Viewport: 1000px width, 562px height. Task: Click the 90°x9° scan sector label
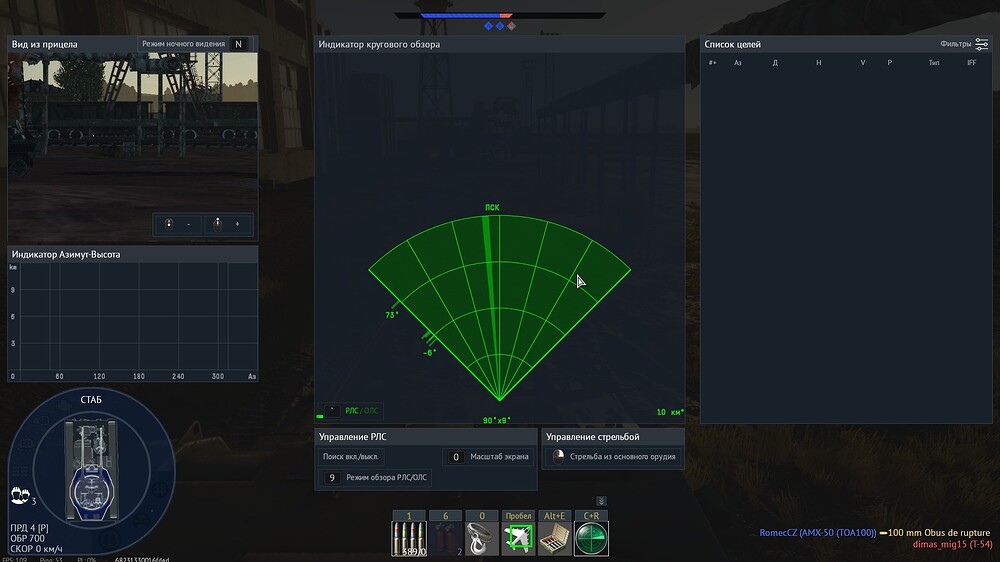point(497,420)
